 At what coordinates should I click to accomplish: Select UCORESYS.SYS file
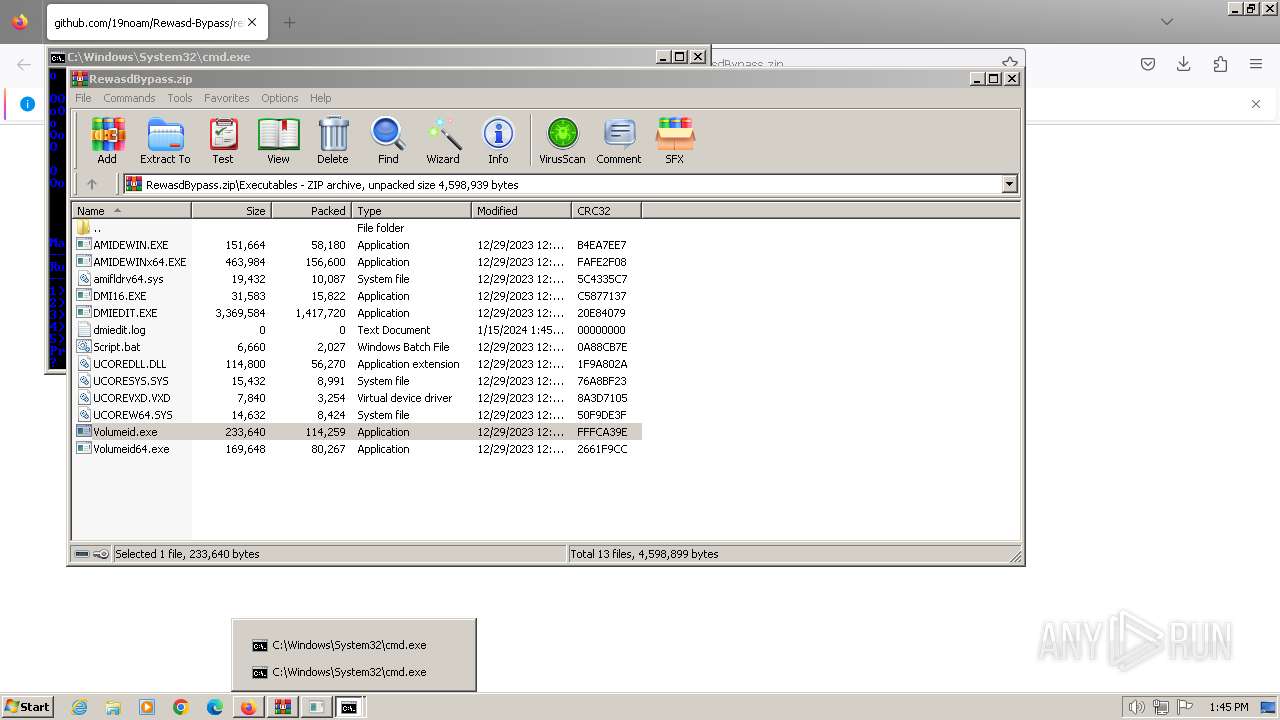[358, 381]
